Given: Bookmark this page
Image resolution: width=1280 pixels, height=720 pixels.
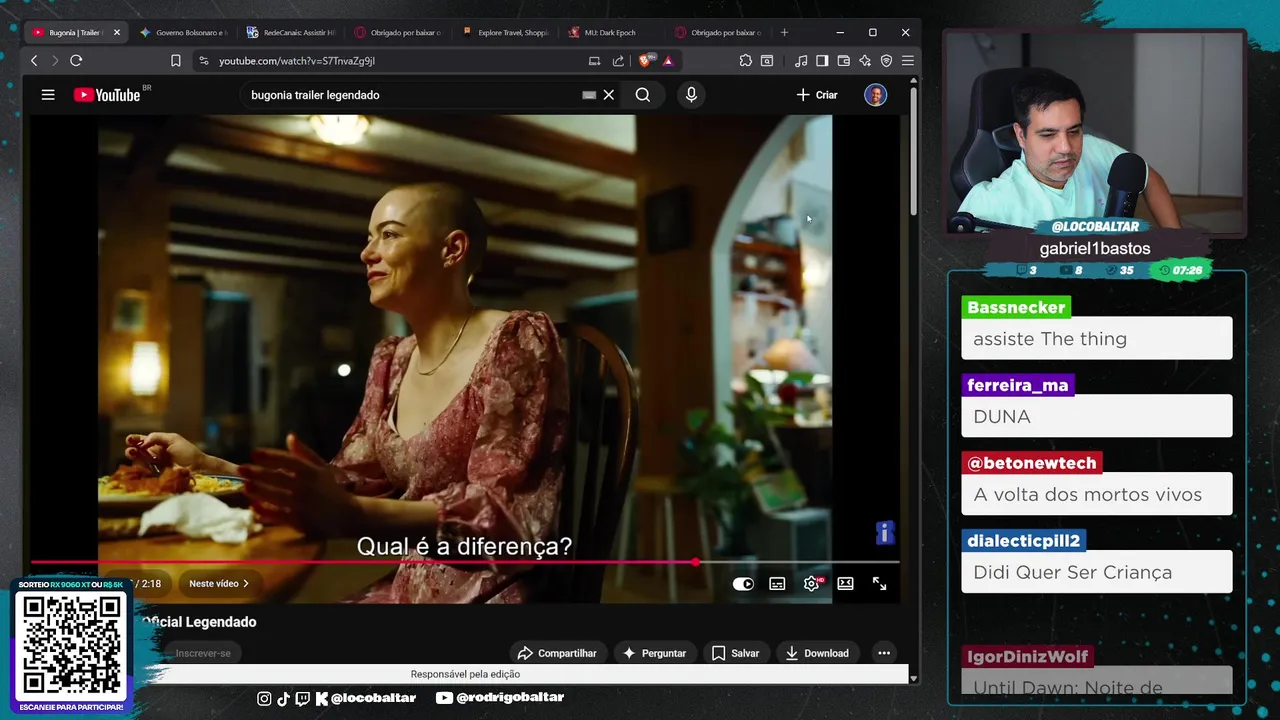Looking at the screenshot, I should (176, 61).
